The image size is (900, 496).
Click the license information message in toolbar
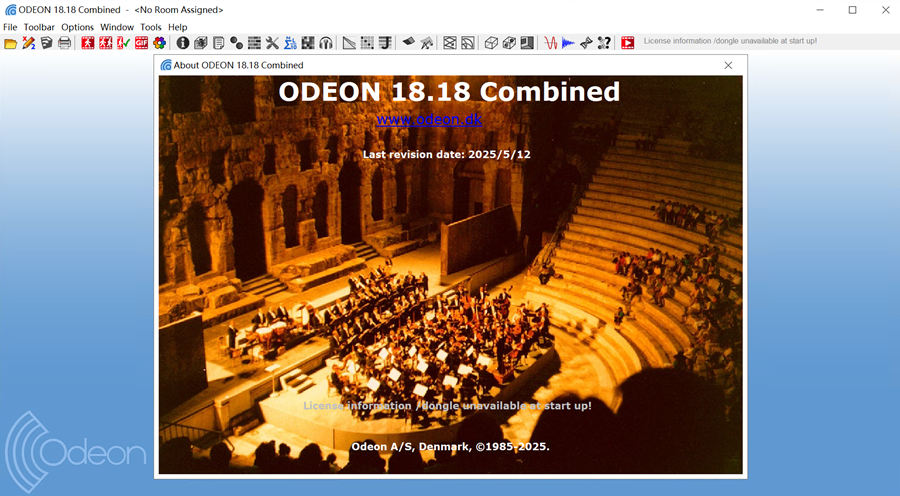(730, 41)
